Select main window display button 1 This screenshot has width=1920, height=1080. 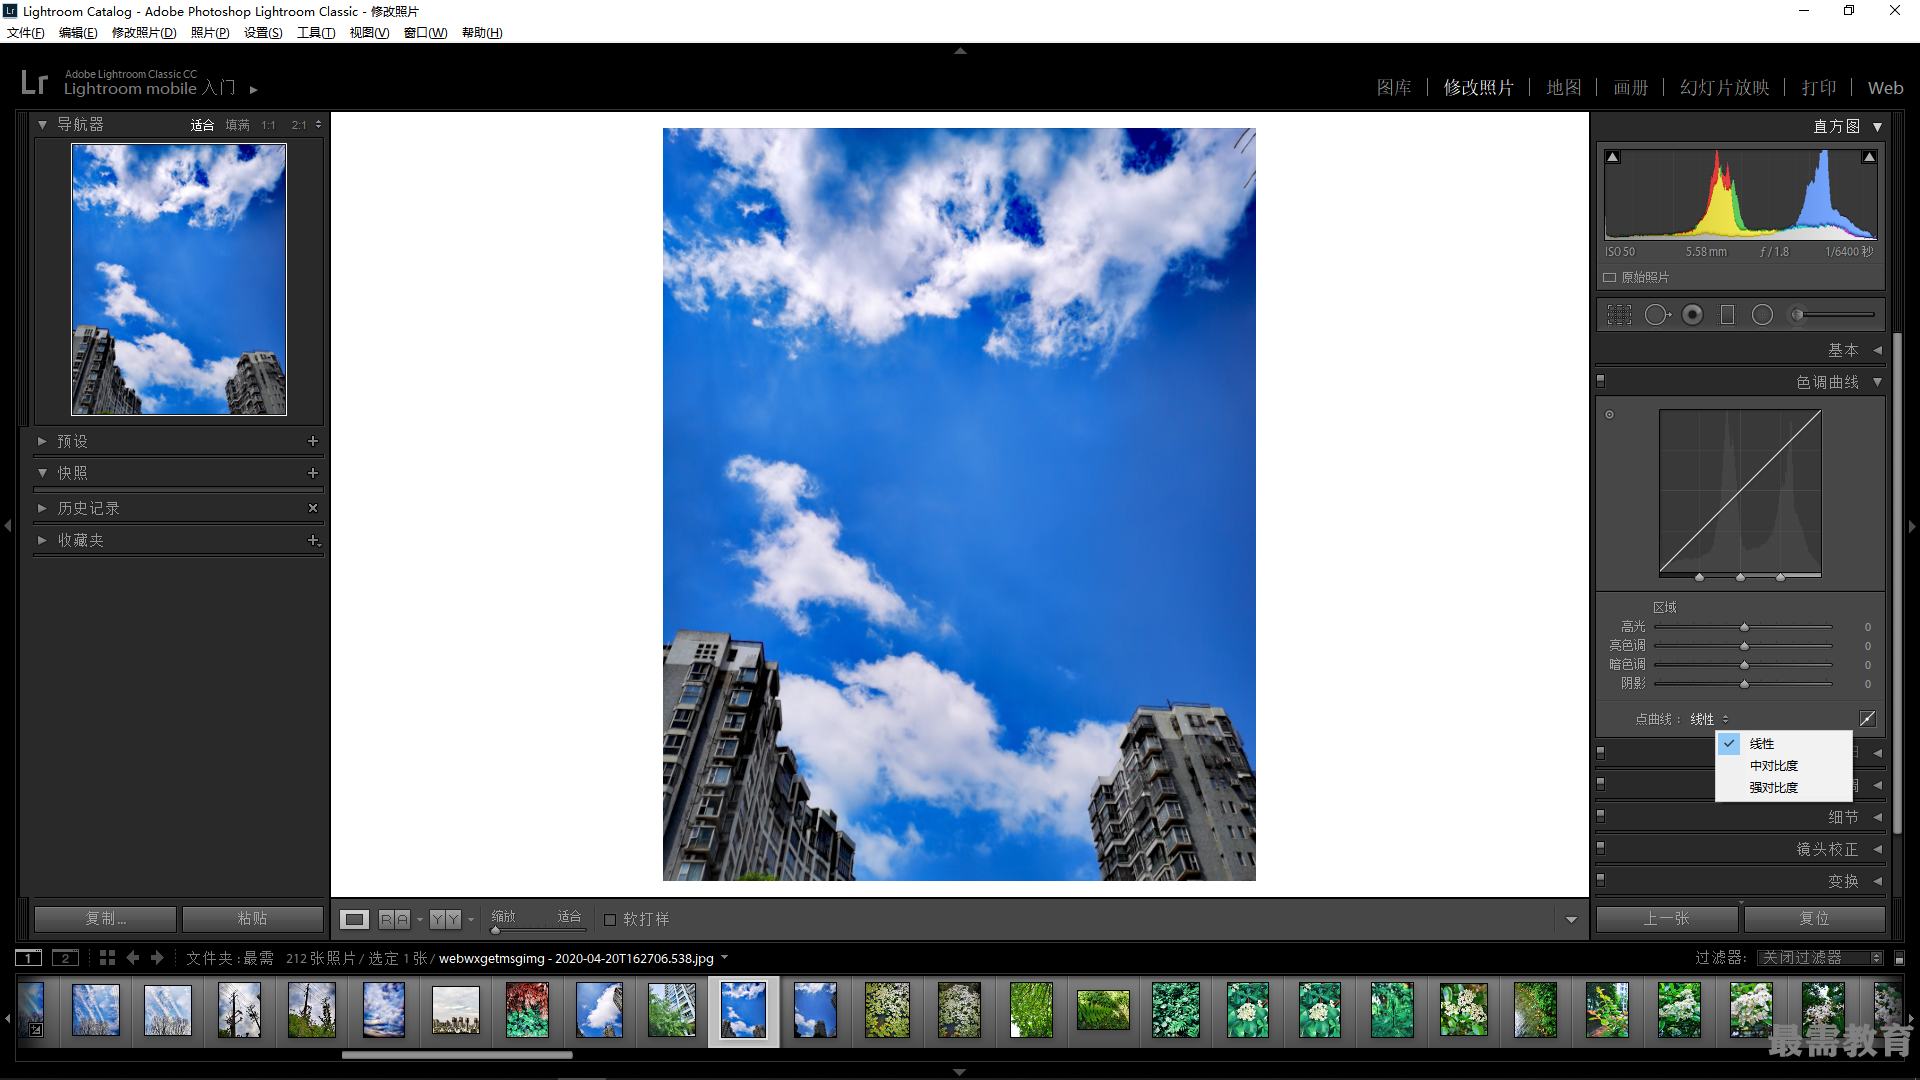click(x=29, y=958)
